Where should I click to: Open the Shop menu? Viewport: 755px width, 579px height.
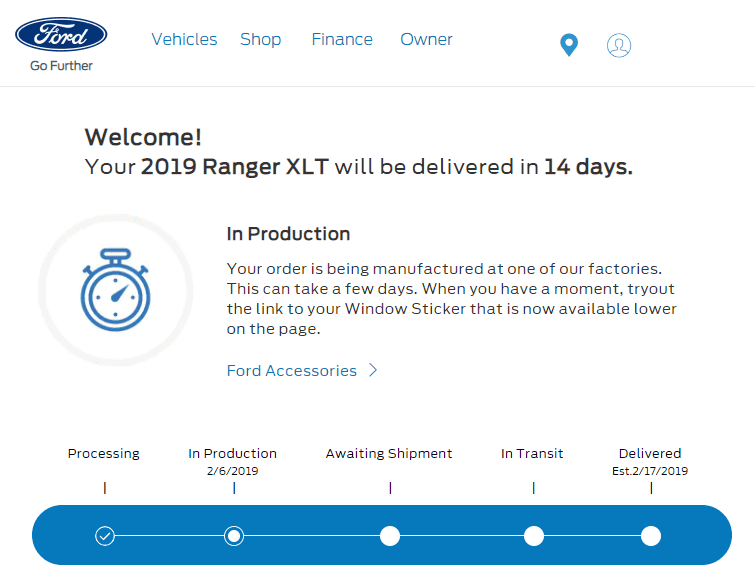pyautogui.click(x=260, y=39)
